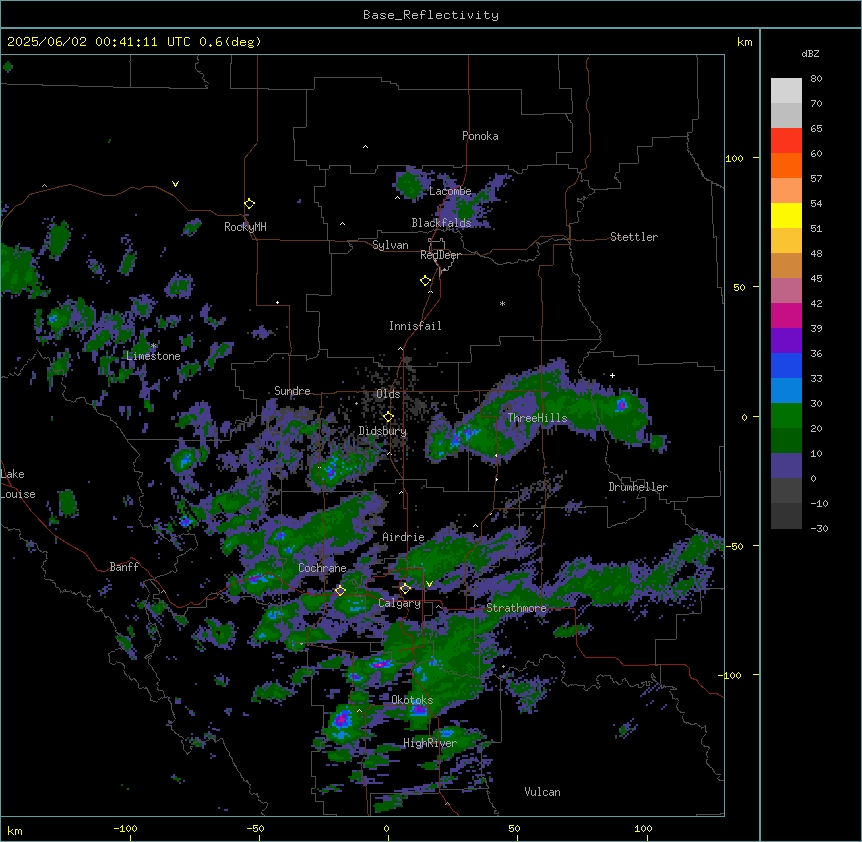Click the Airdrie city label
The height and width of the screenshot is (842, 862).
(404, 537)
